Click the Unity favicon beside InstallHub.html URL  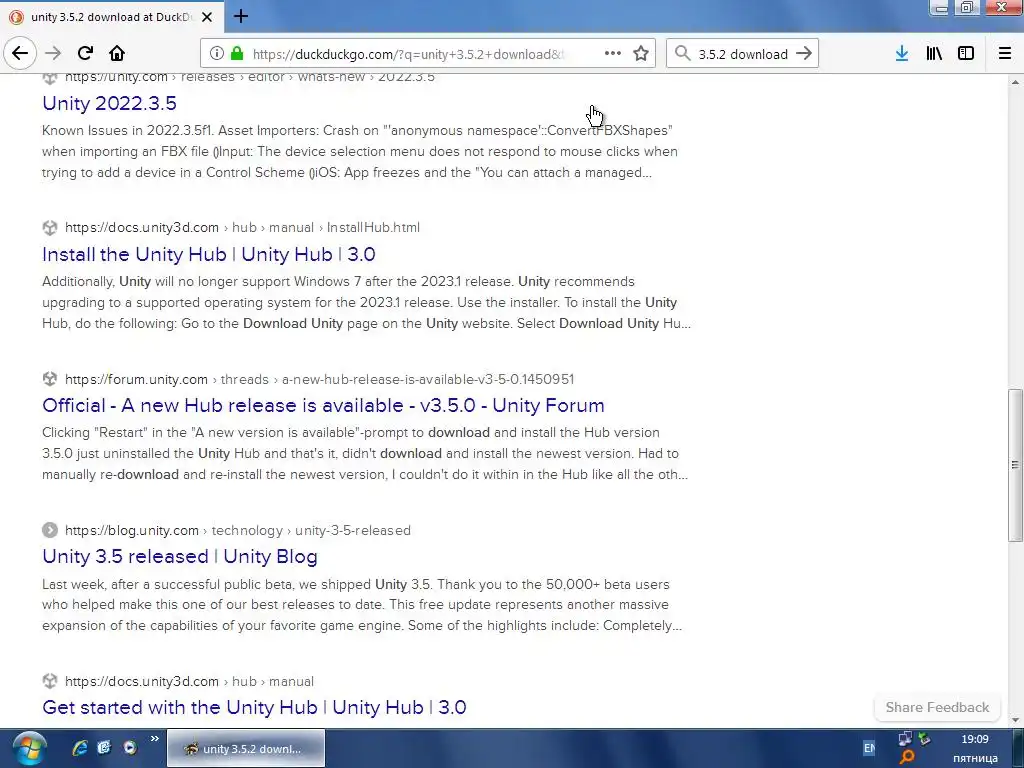pyautogui.click(x=50, y=227)
